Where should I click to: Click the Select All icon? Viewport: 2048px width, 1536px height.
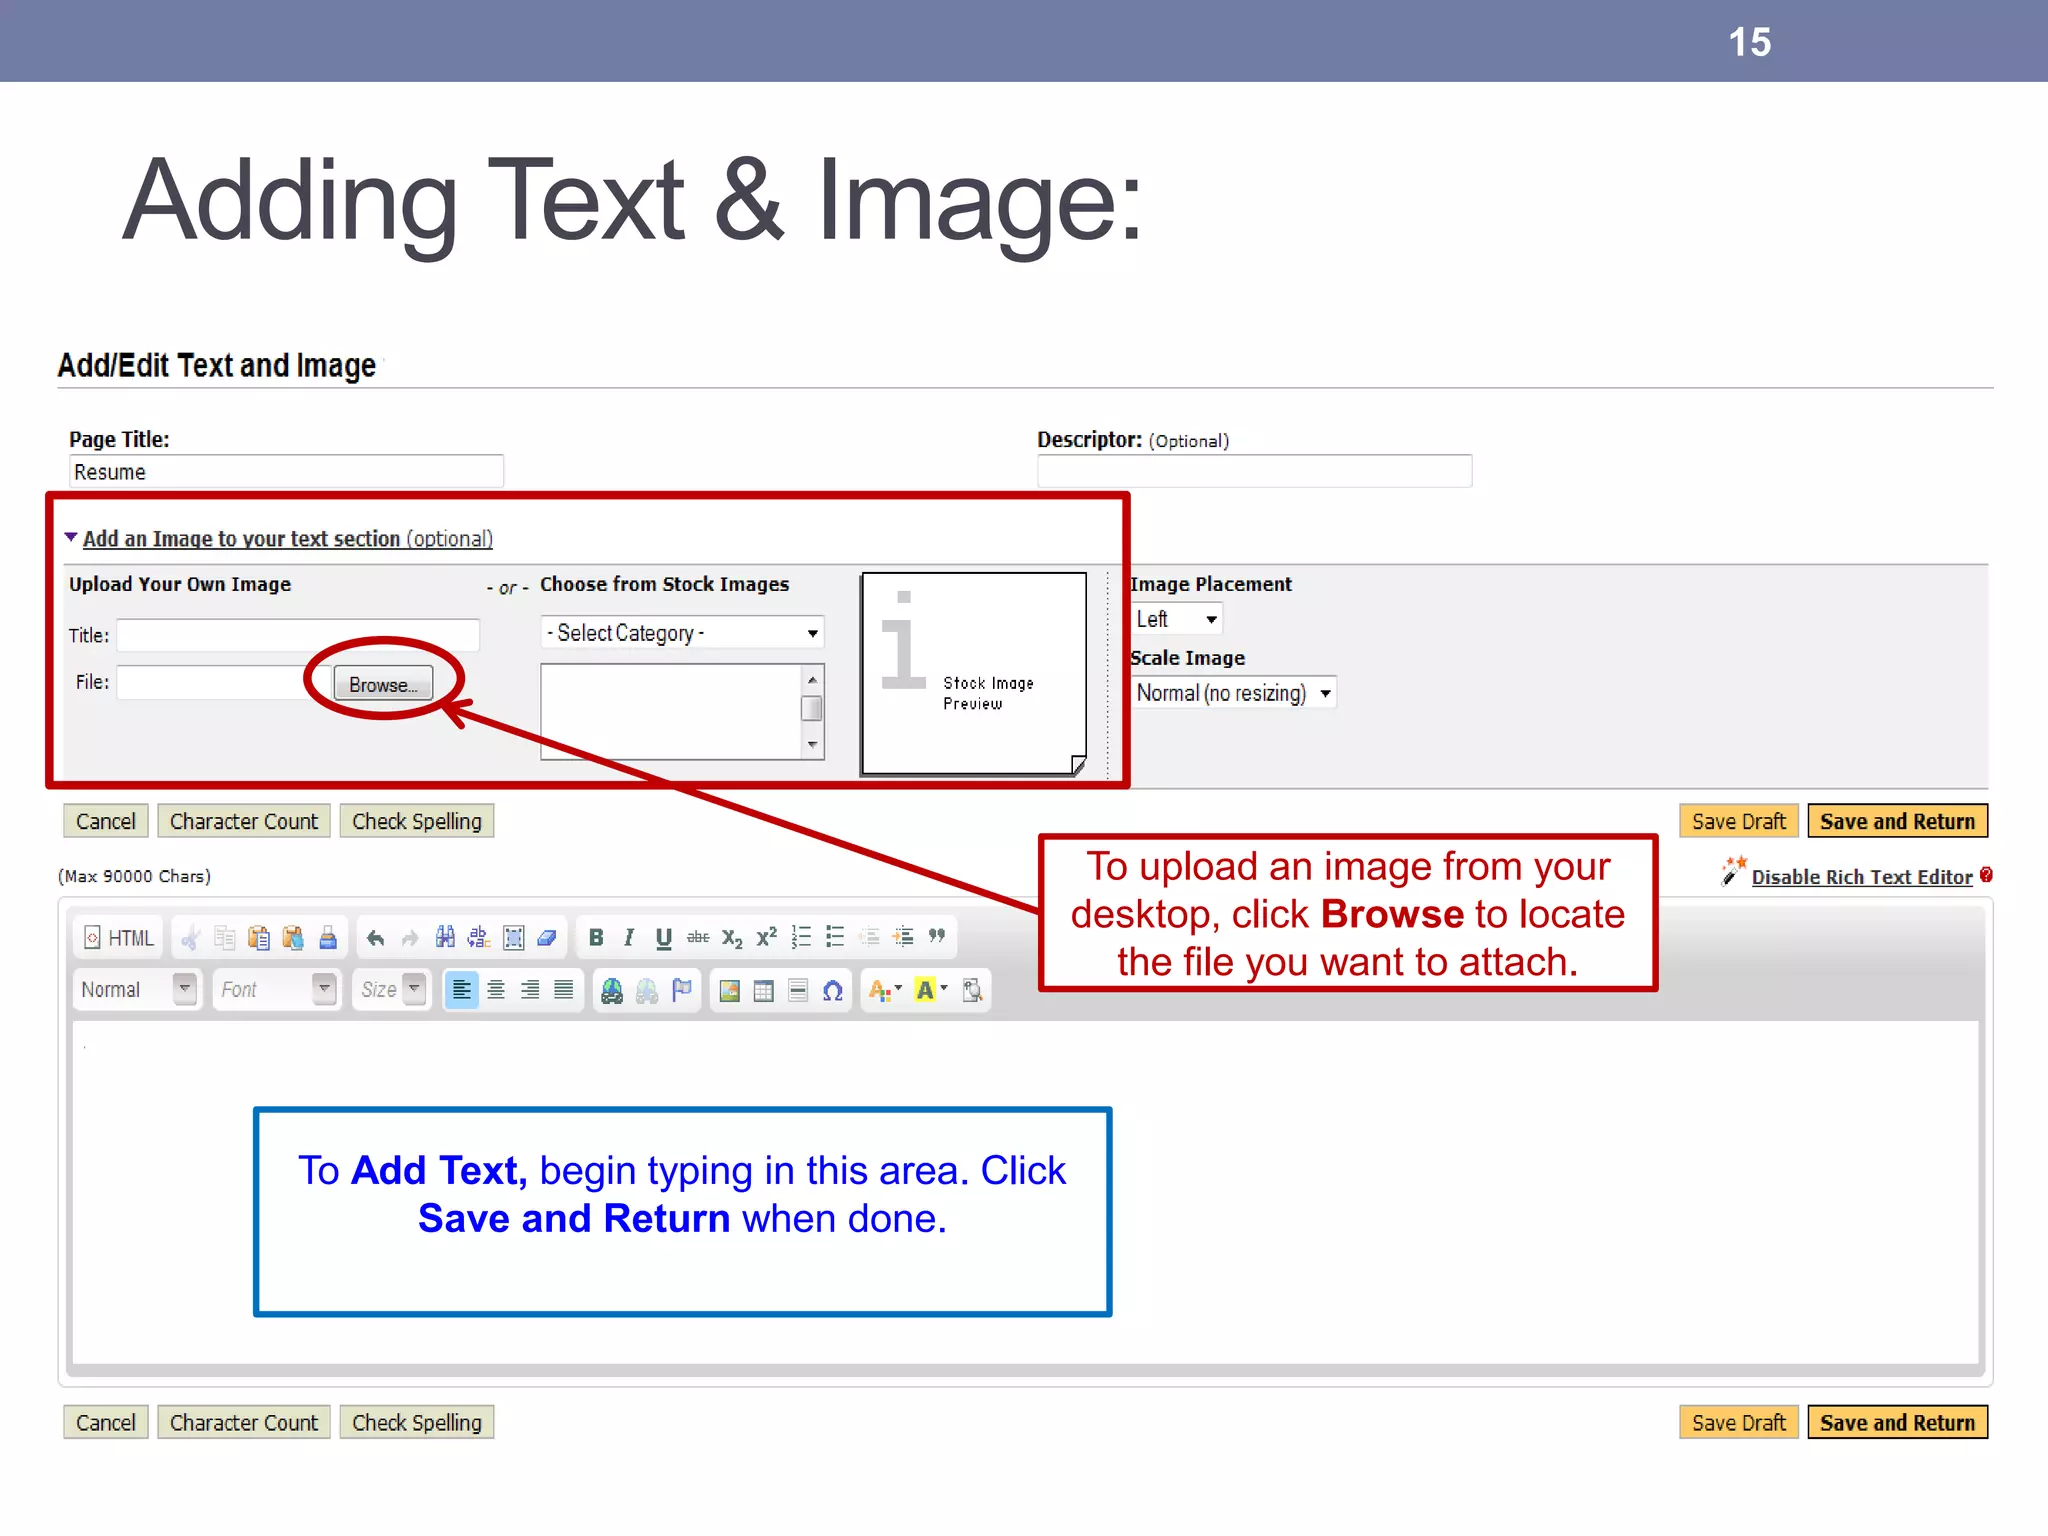pyautogui.click(x=513, y=938)
